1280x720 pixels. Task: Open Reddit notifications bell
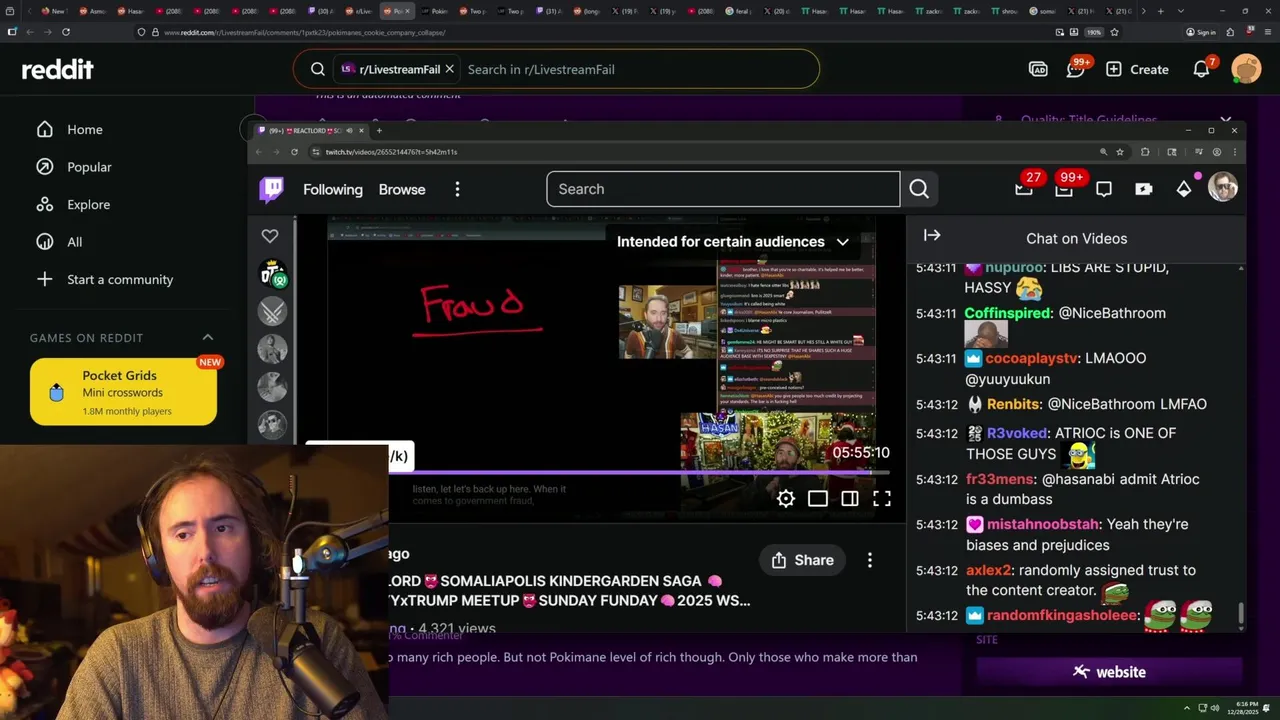pos(1202,69)
